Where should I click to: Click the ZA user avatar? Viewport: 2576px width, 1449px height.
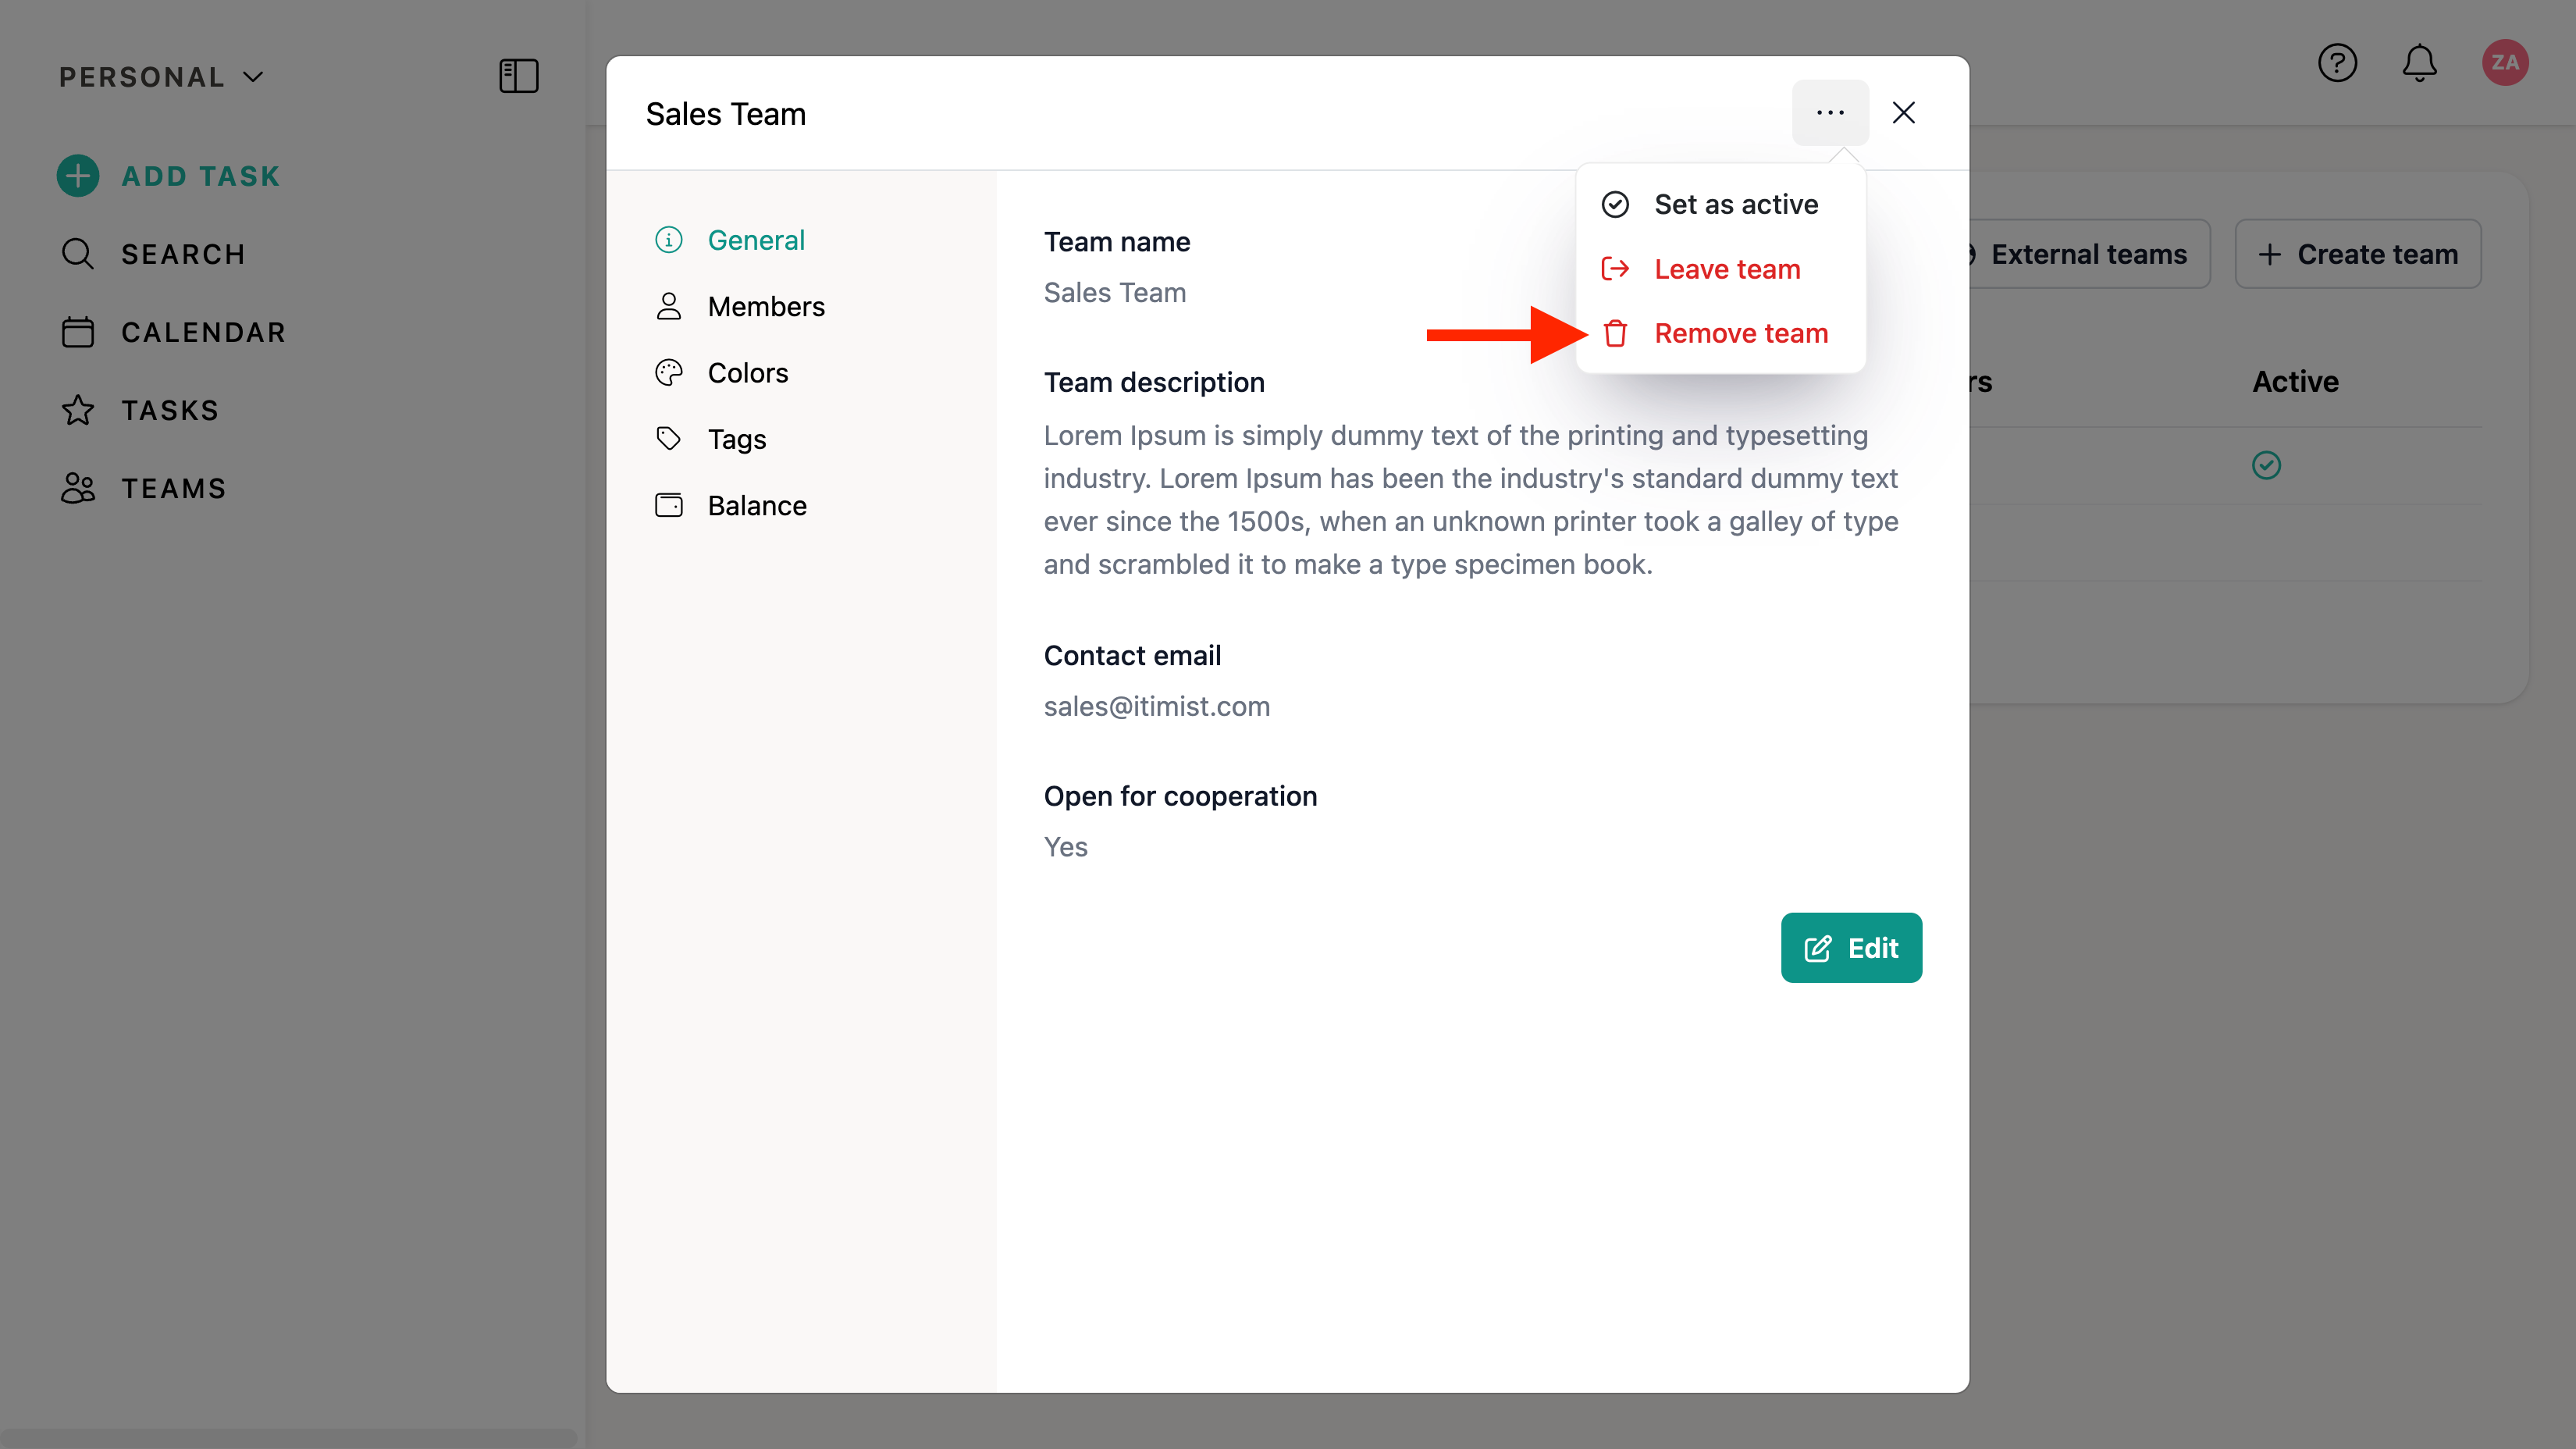pos(2504,63)
